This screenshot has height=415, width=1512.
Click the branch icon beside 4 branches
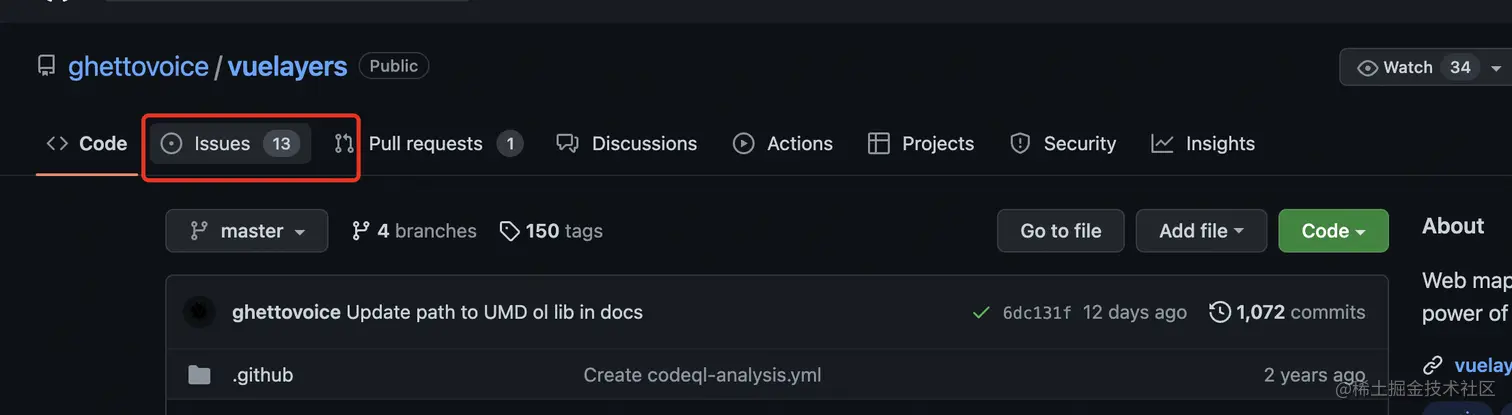(x=361, y=231)
